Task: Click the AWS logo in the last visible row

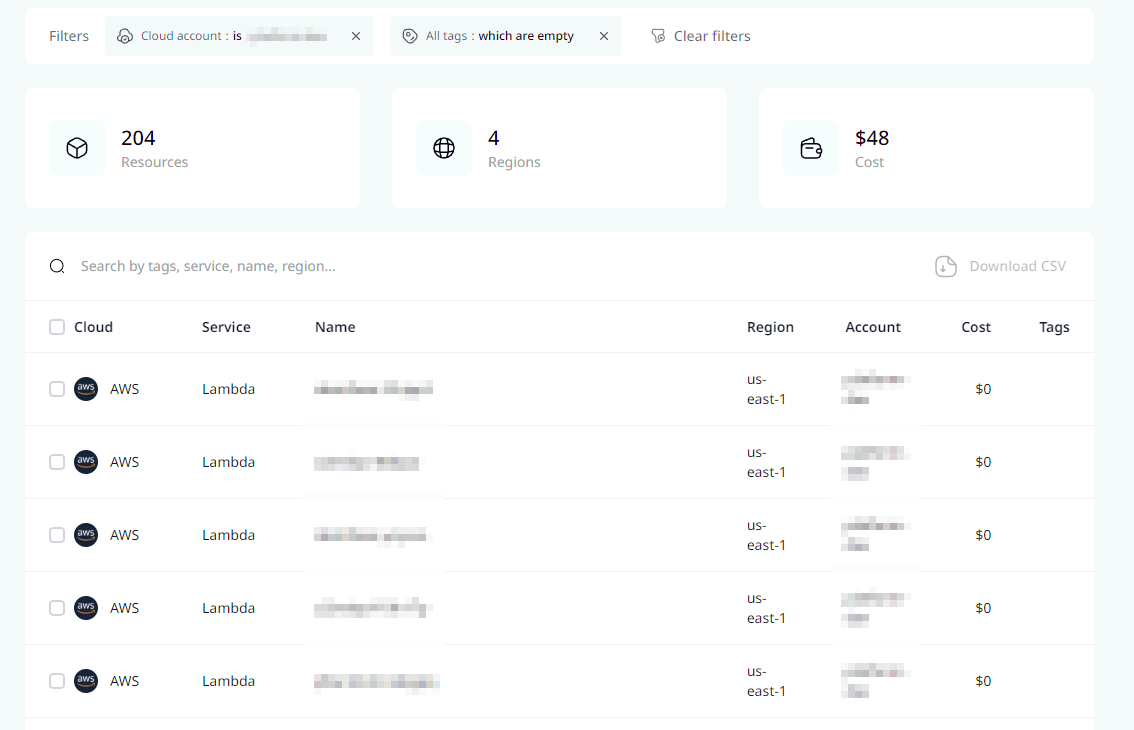Action: (86, 681)
